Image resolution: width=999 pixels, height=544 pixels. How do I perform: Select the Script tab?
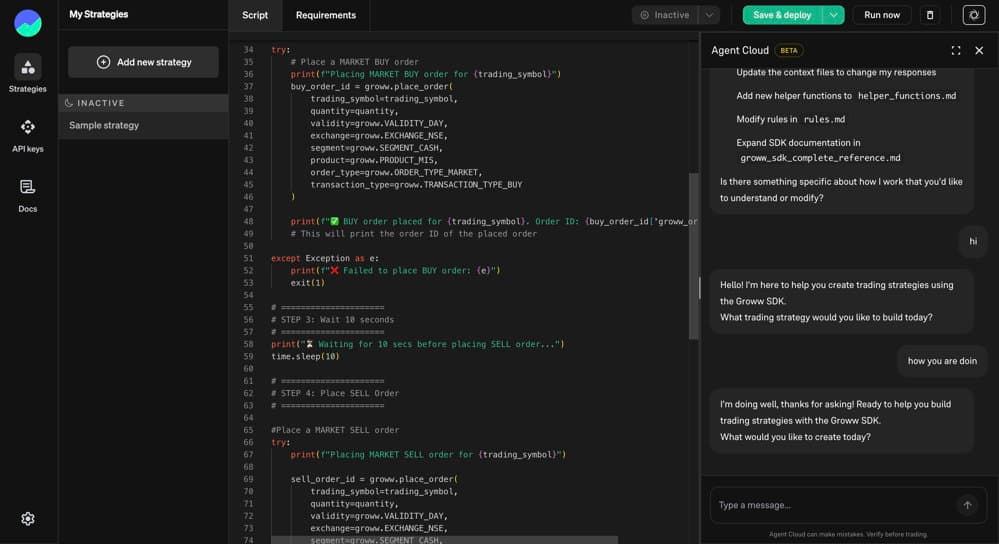tap(255, 15)
